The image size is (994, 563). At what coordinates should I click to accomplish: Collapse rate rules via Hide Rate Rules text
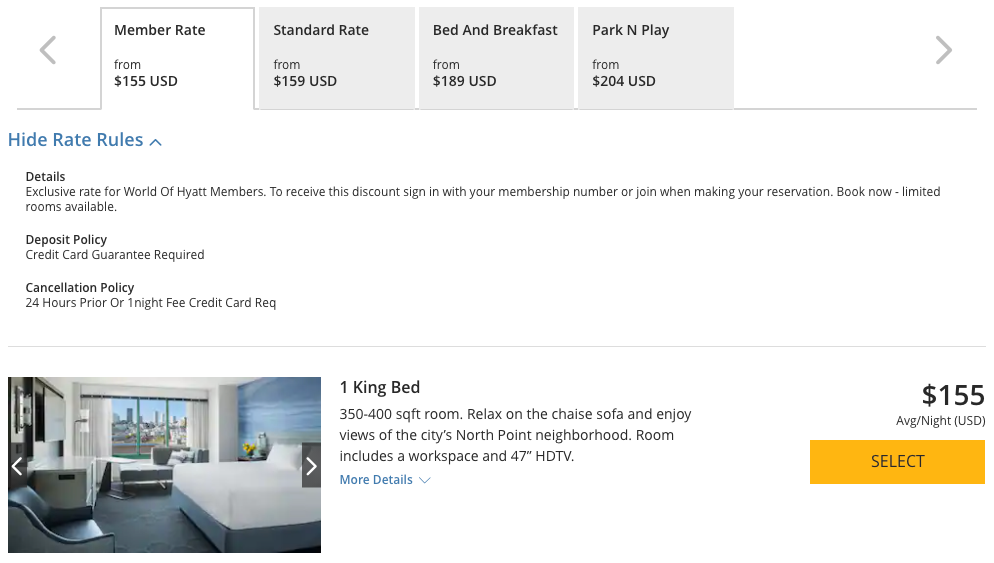click(76, 140)
